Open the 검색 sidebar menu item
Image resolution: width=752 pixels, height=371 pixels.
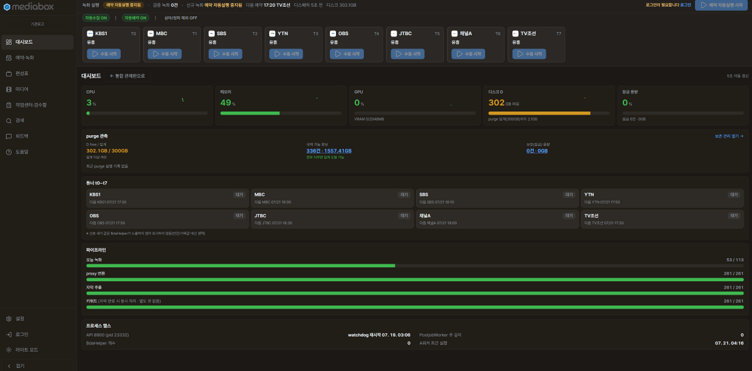(x=37, y=120)
